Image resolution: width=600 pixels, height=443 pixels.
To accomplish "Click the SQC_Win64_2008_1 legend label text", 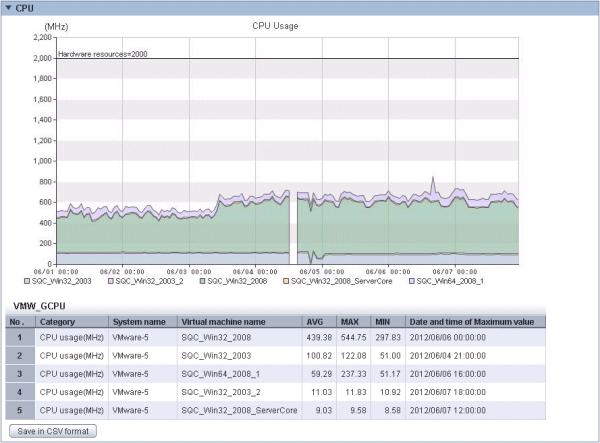I will pos(450,281).
